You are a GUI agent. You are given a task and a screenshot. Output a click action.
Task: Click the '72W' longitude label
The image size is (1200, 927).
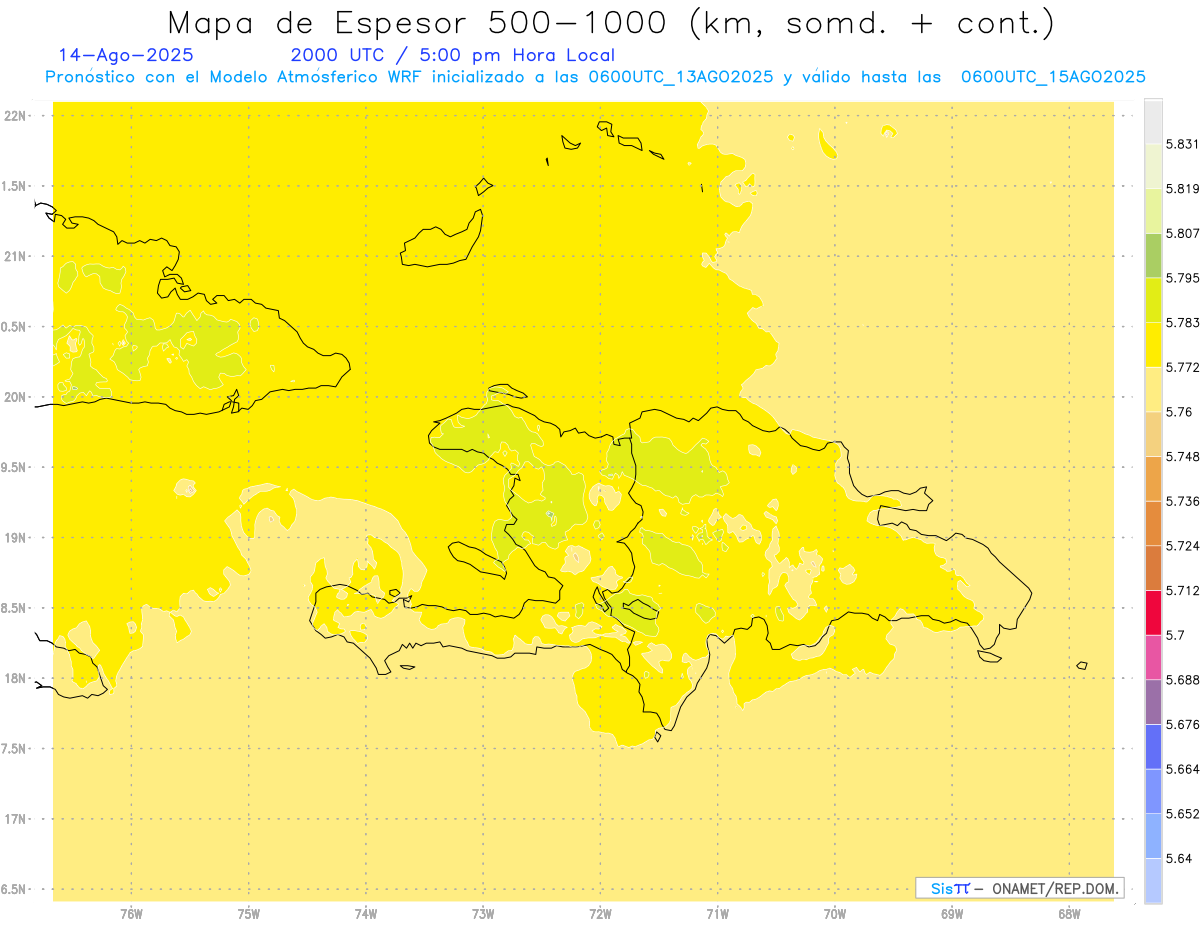click(600, 914)
